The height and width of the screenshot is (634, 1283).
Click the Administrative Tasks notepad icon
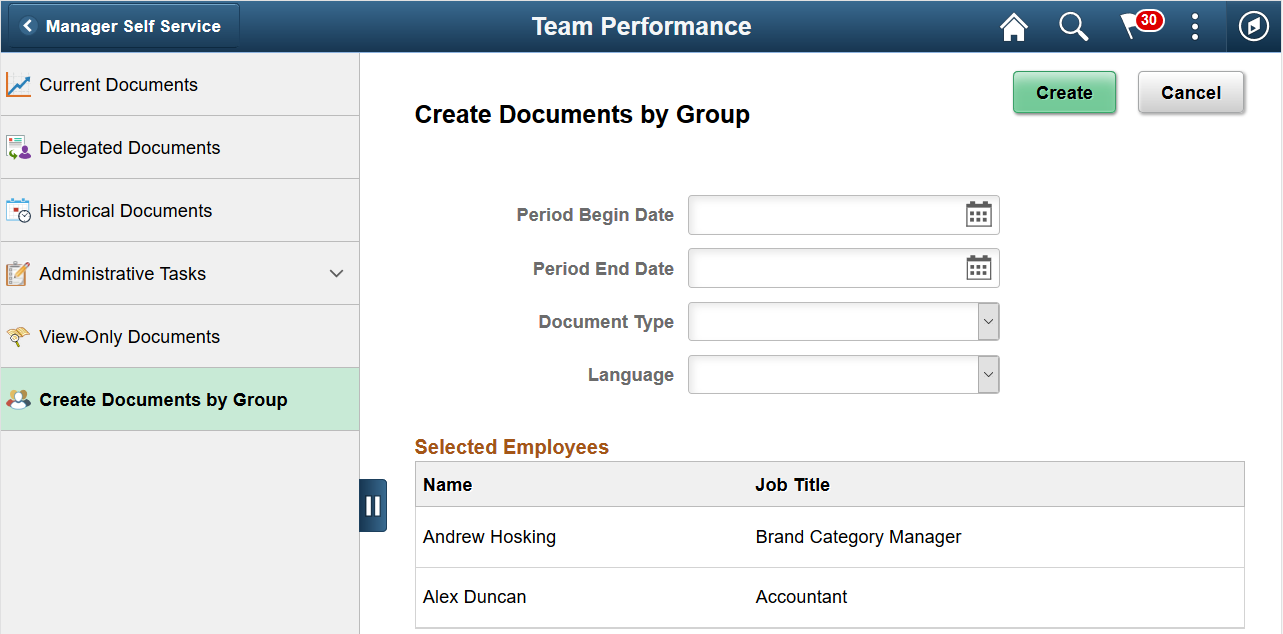click(x=18, y=274)
